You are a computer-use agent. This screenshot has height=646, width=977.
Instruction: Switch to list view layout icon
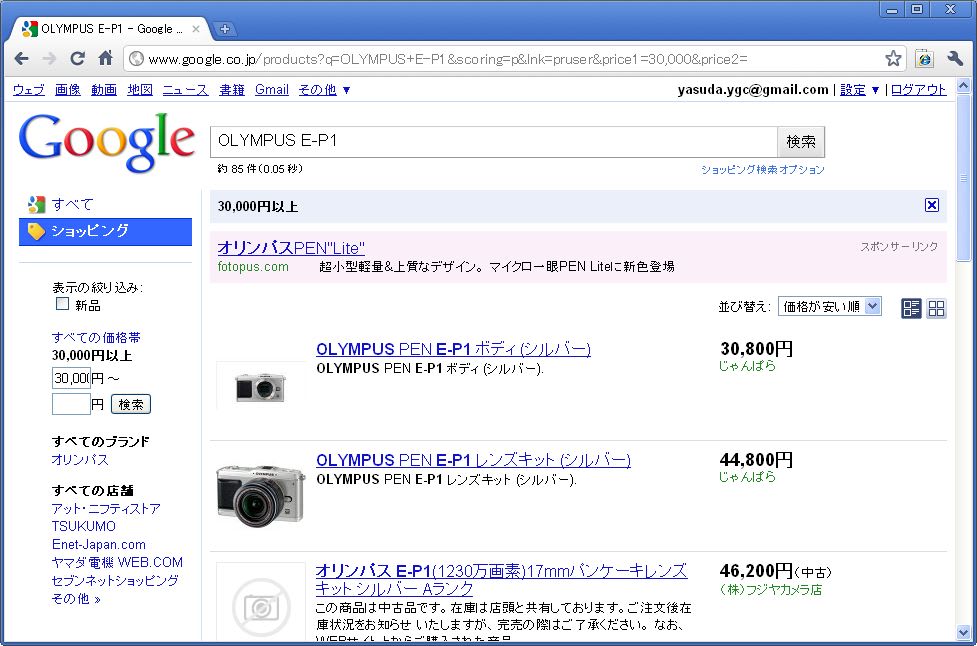[911, 308]
